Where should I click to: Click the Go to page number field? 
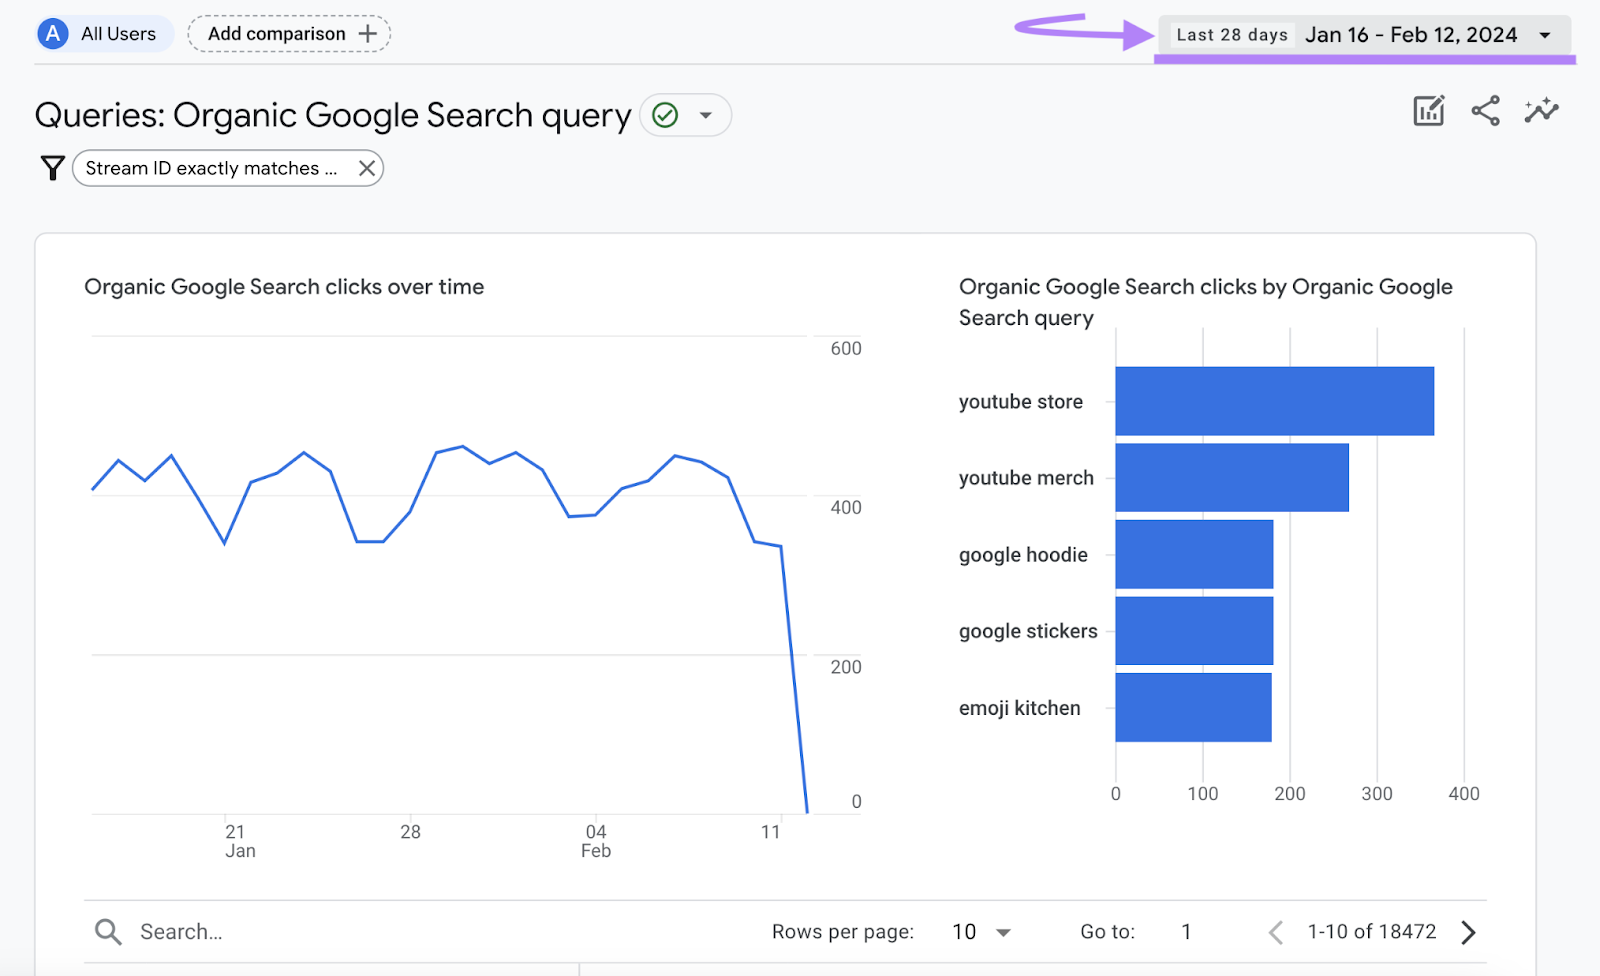(x=1186, y=931)
